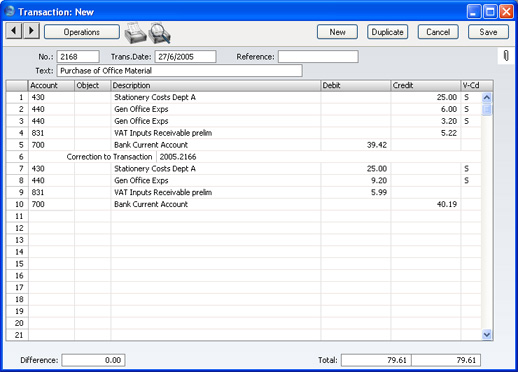Click the Object column header
The image size is (518, 372).
[x=92, y=86]
